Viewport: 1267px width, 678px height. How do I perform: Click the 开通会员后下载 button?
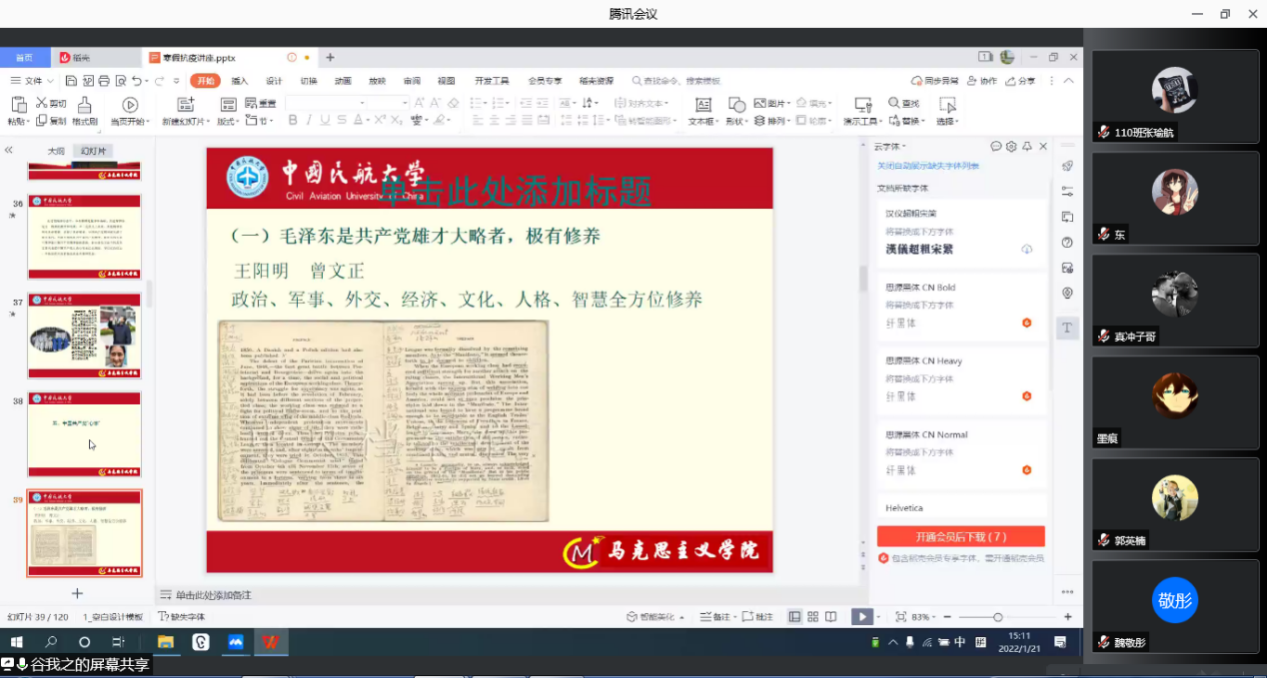(x=960, y=536)
